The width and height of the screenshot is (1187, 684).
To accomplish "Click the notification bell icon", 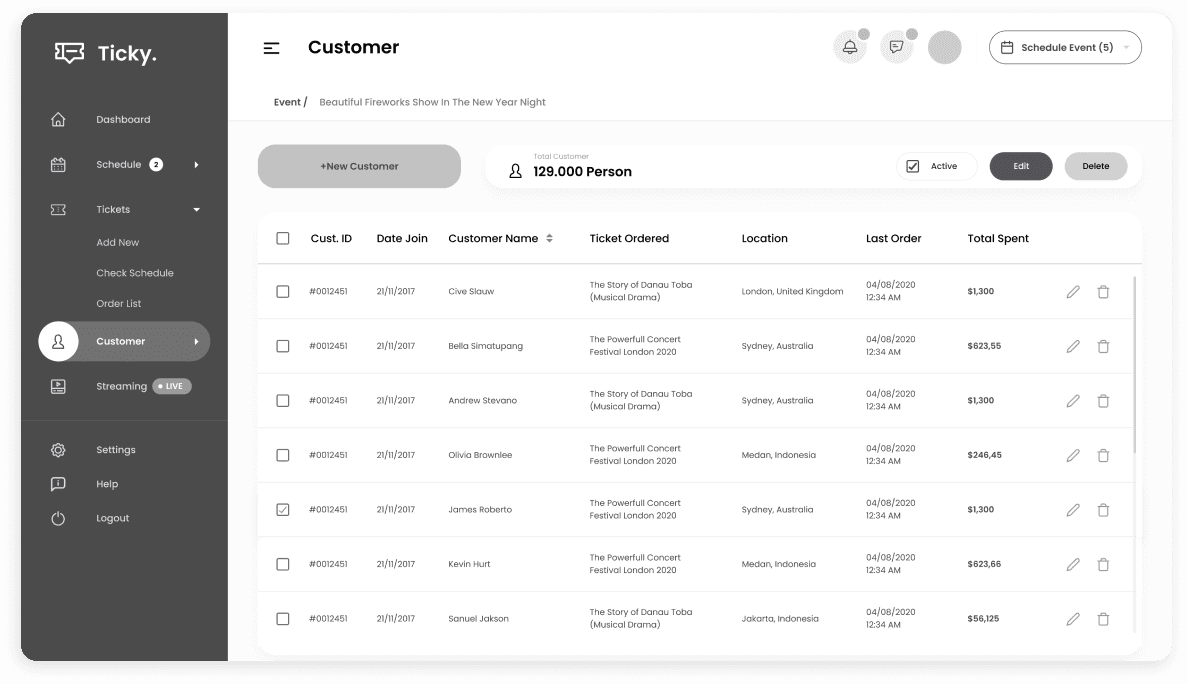I will [x=849, y=46].
